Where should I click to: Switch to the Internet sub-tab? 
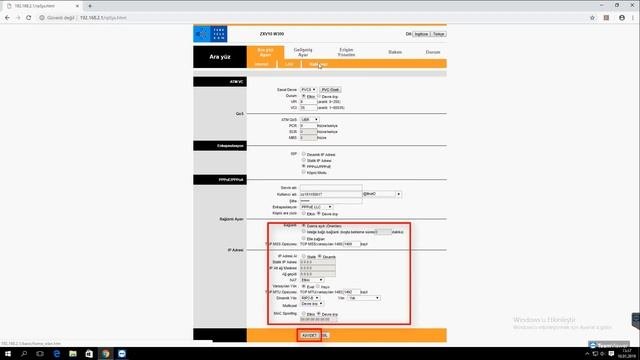(x=262, y=64)
